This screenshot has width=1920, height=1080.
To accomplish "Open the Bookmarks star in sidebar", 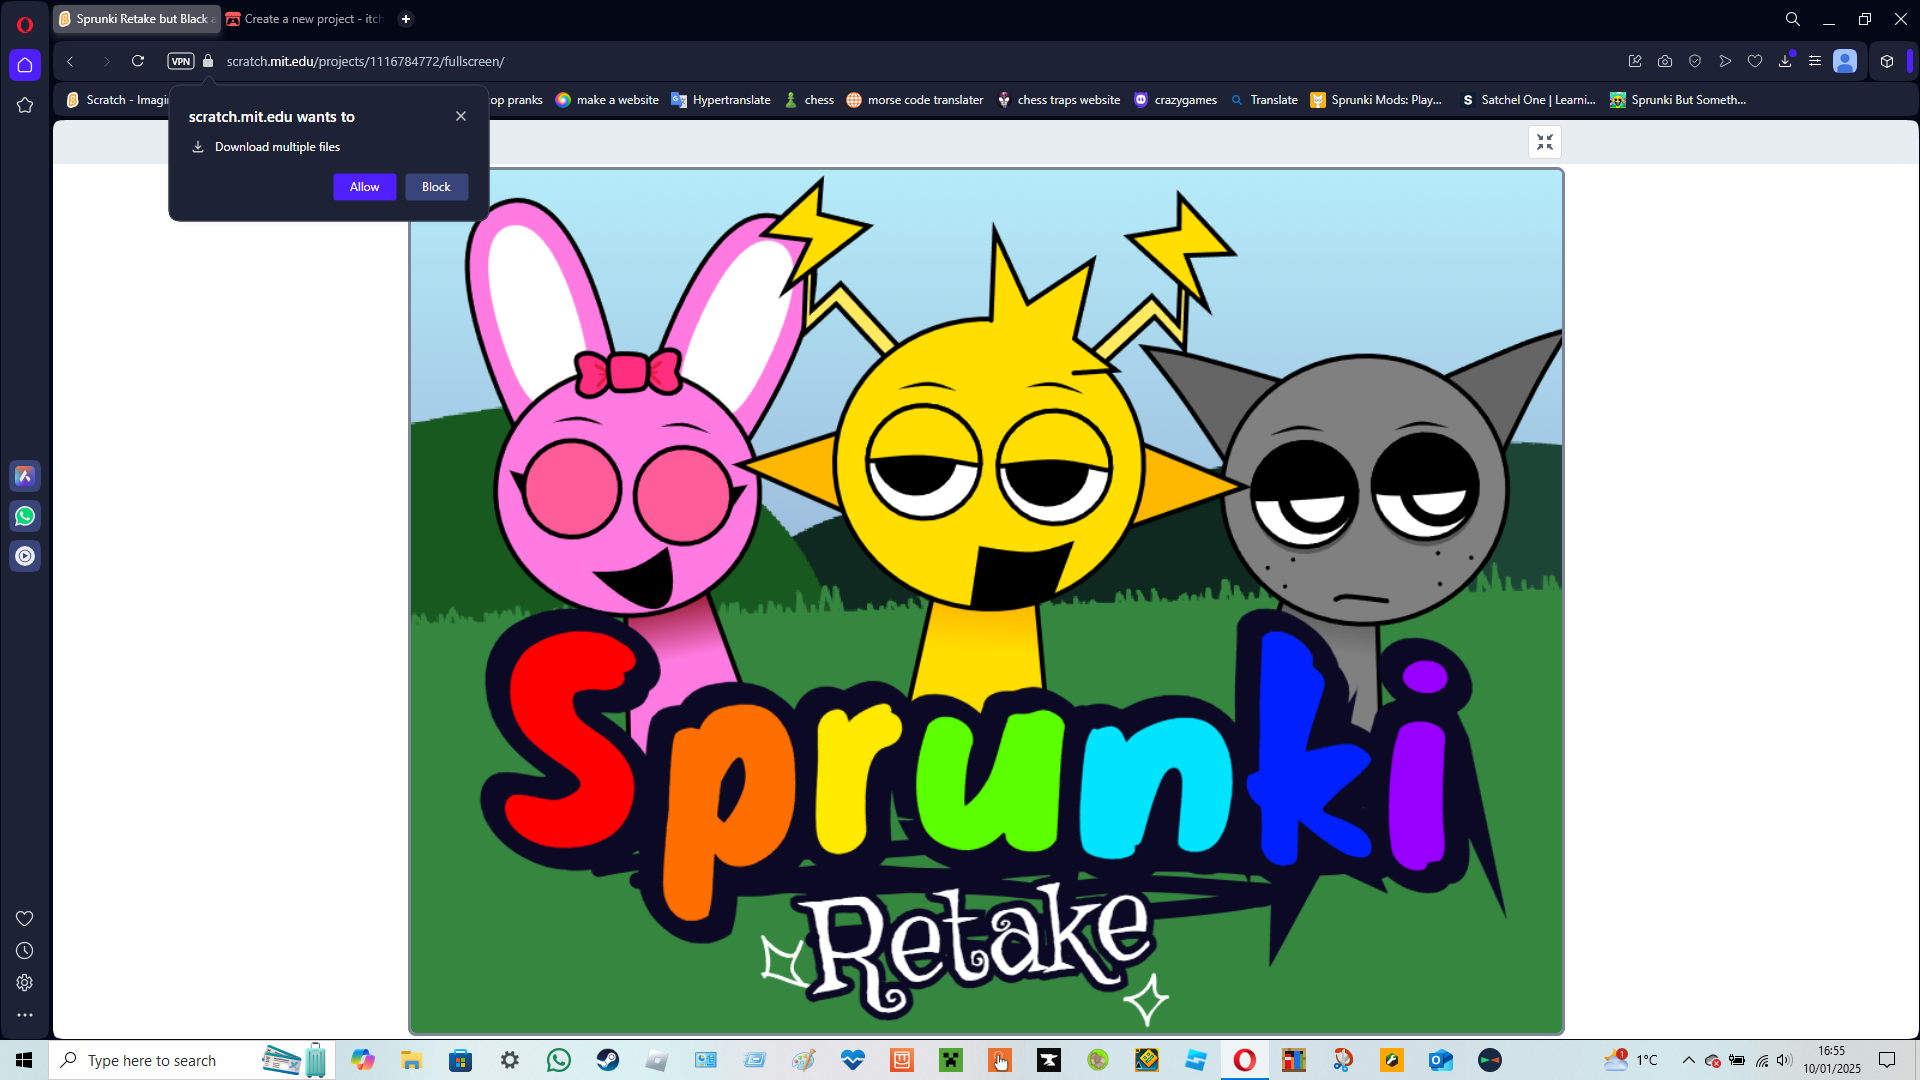I will (x=25, y=105).
